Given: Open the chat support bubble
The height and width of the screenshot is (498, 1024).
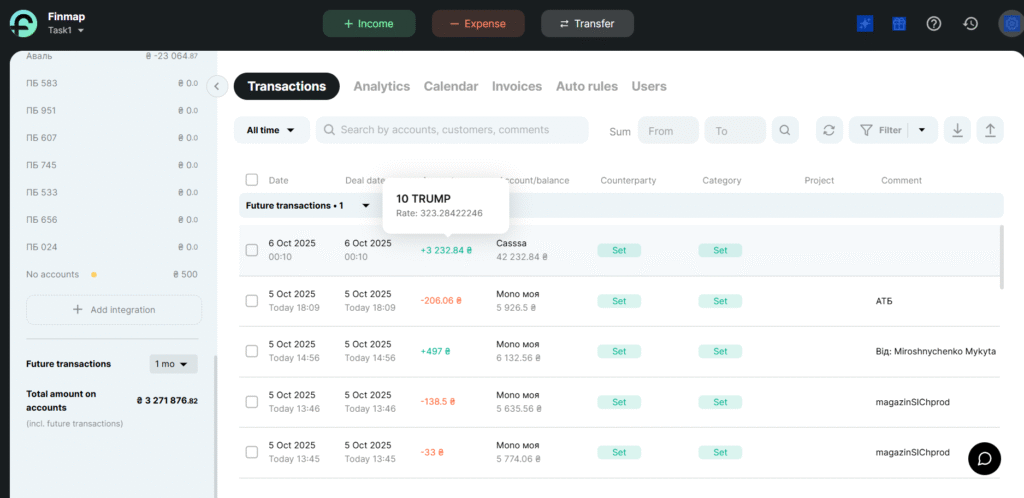Looking at the screenshot, I should (984, 458).
